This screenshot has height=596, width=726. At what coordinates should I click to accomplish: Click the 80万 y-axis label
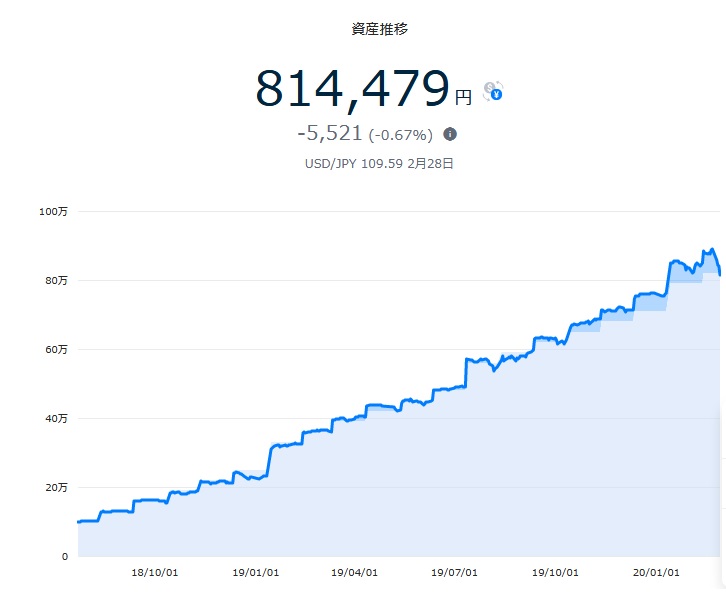point(56,281)
